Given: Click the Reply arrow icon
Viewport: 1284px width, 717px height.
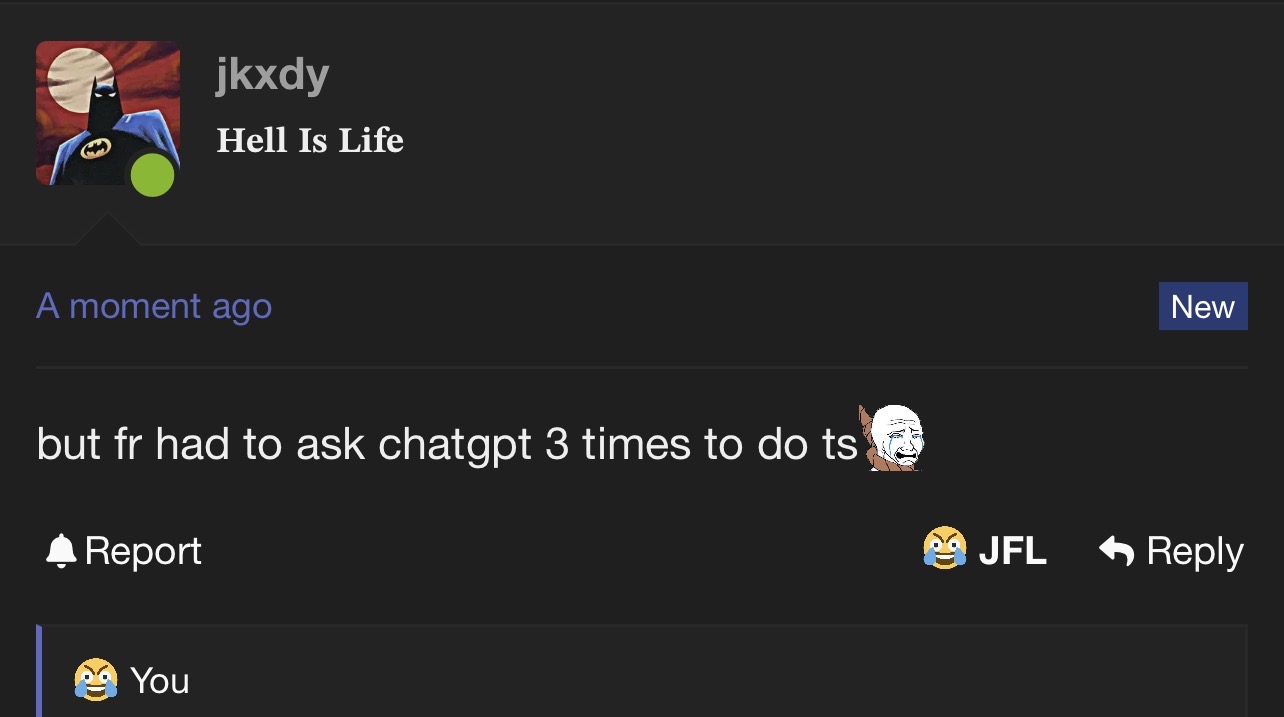Looking at the screenshot, I should pyautogui.click(x=1116, y=550).
